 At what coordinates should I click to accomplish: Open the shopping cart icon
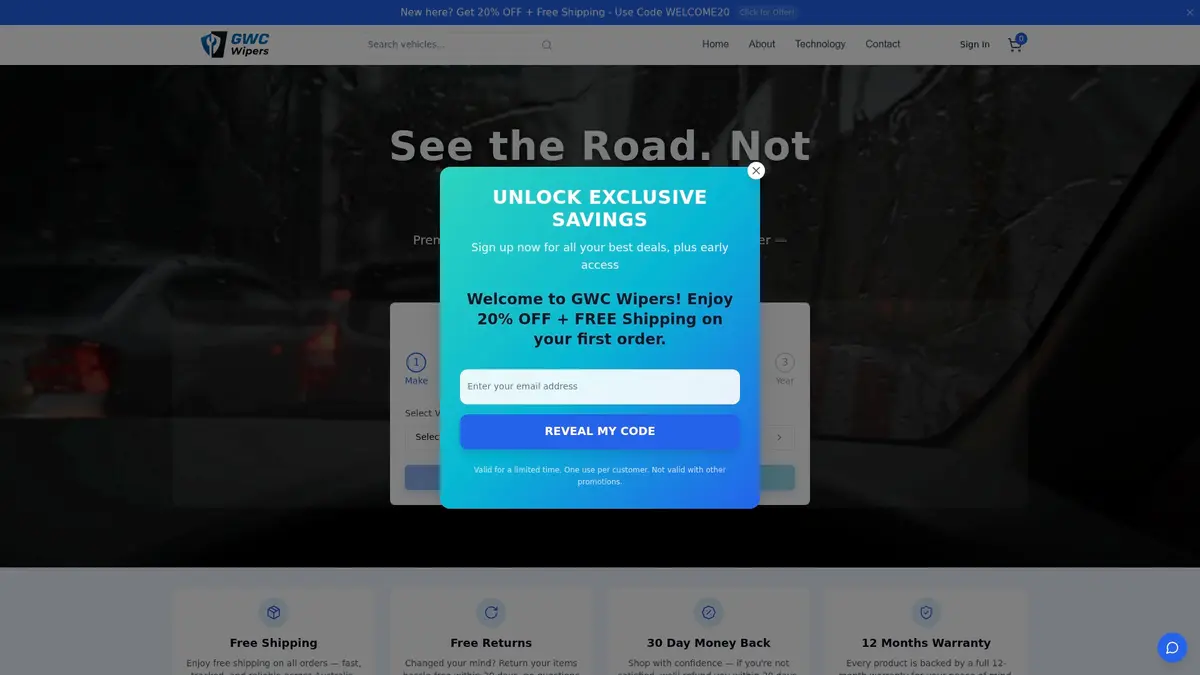tap(1016, 44)
